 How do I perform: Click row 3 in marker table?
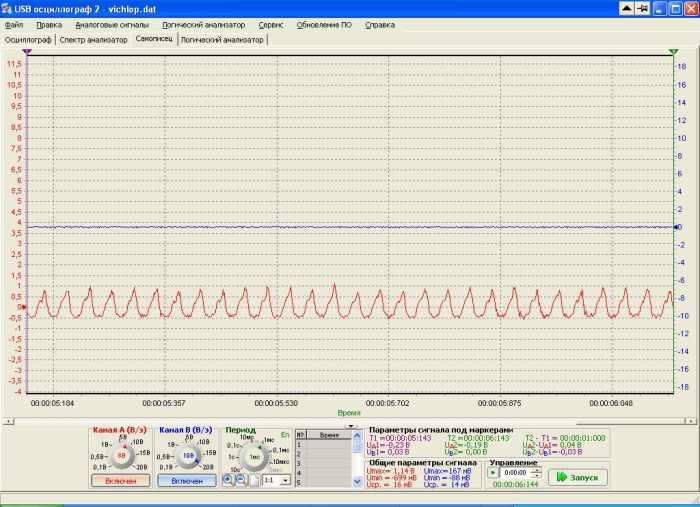coord(324,464)
